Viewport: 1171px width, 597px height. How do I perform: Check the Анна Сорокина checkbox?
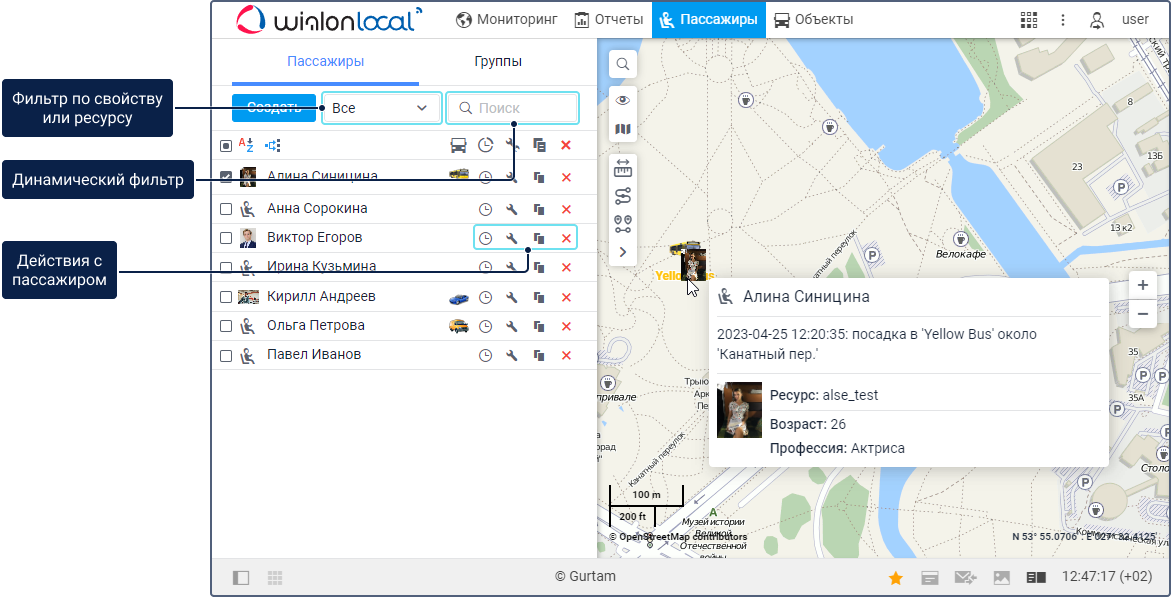pos(226,209)
